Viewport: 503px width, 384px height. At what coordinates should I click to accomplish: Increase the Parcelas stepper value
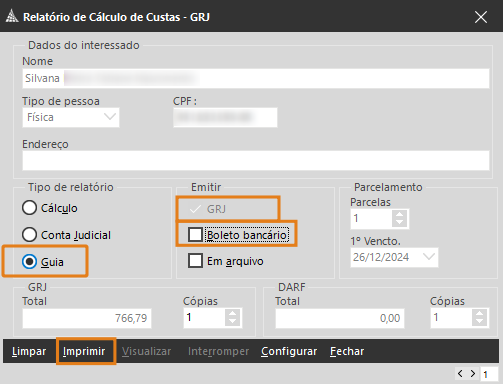pos(399,214)
